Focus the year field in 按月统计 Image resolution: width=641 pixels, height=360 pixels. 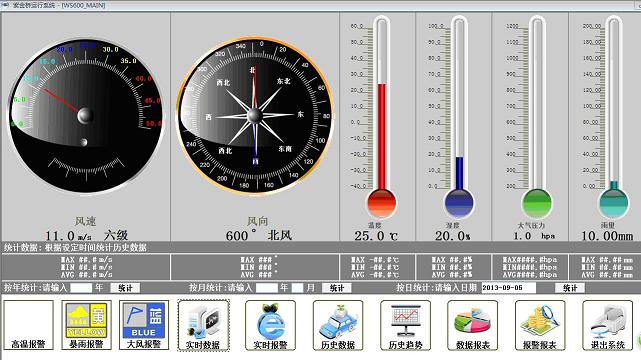267,288
